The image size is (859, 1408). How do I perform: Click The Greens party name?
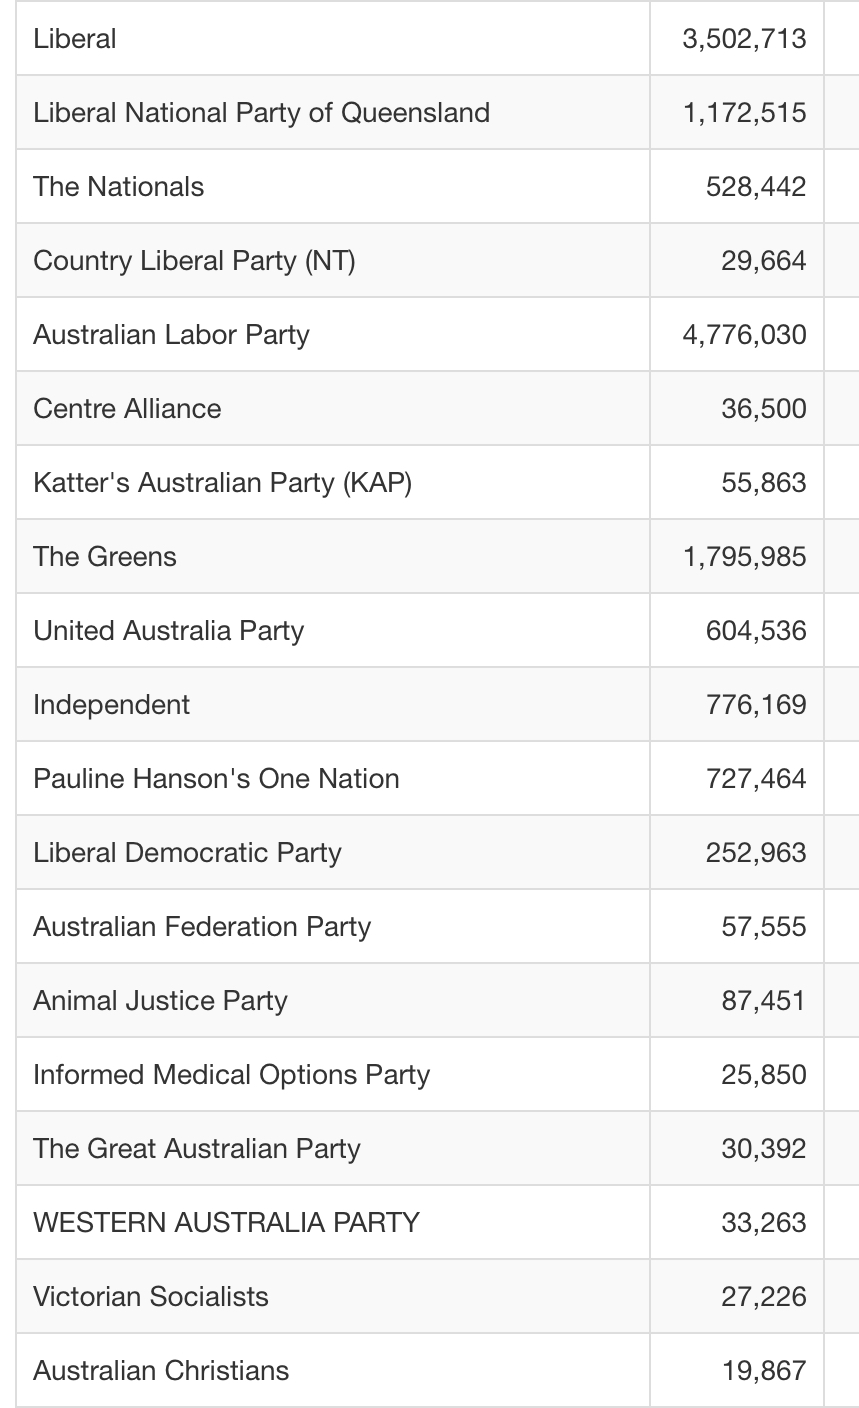105,556
